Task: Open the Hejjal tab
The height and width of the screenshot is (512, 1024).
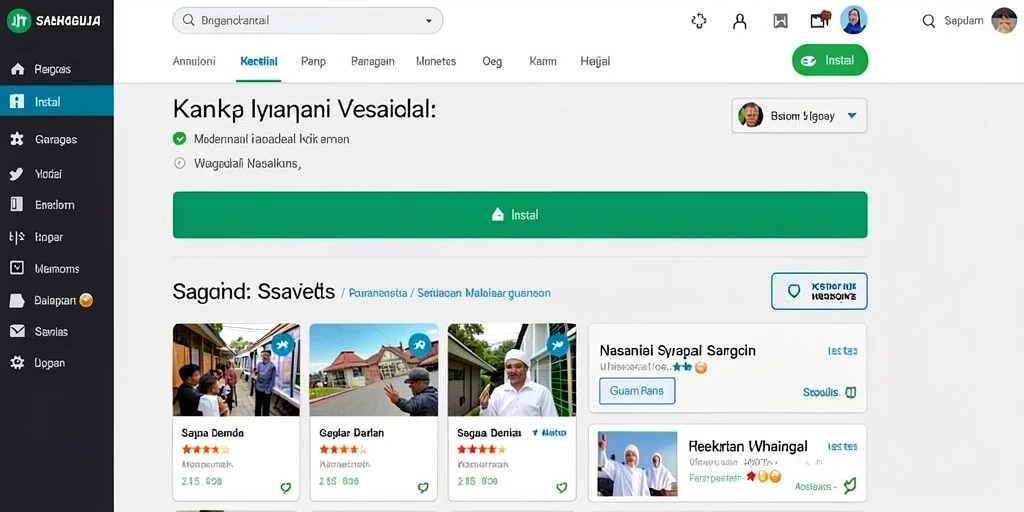Action: point(595,61)
